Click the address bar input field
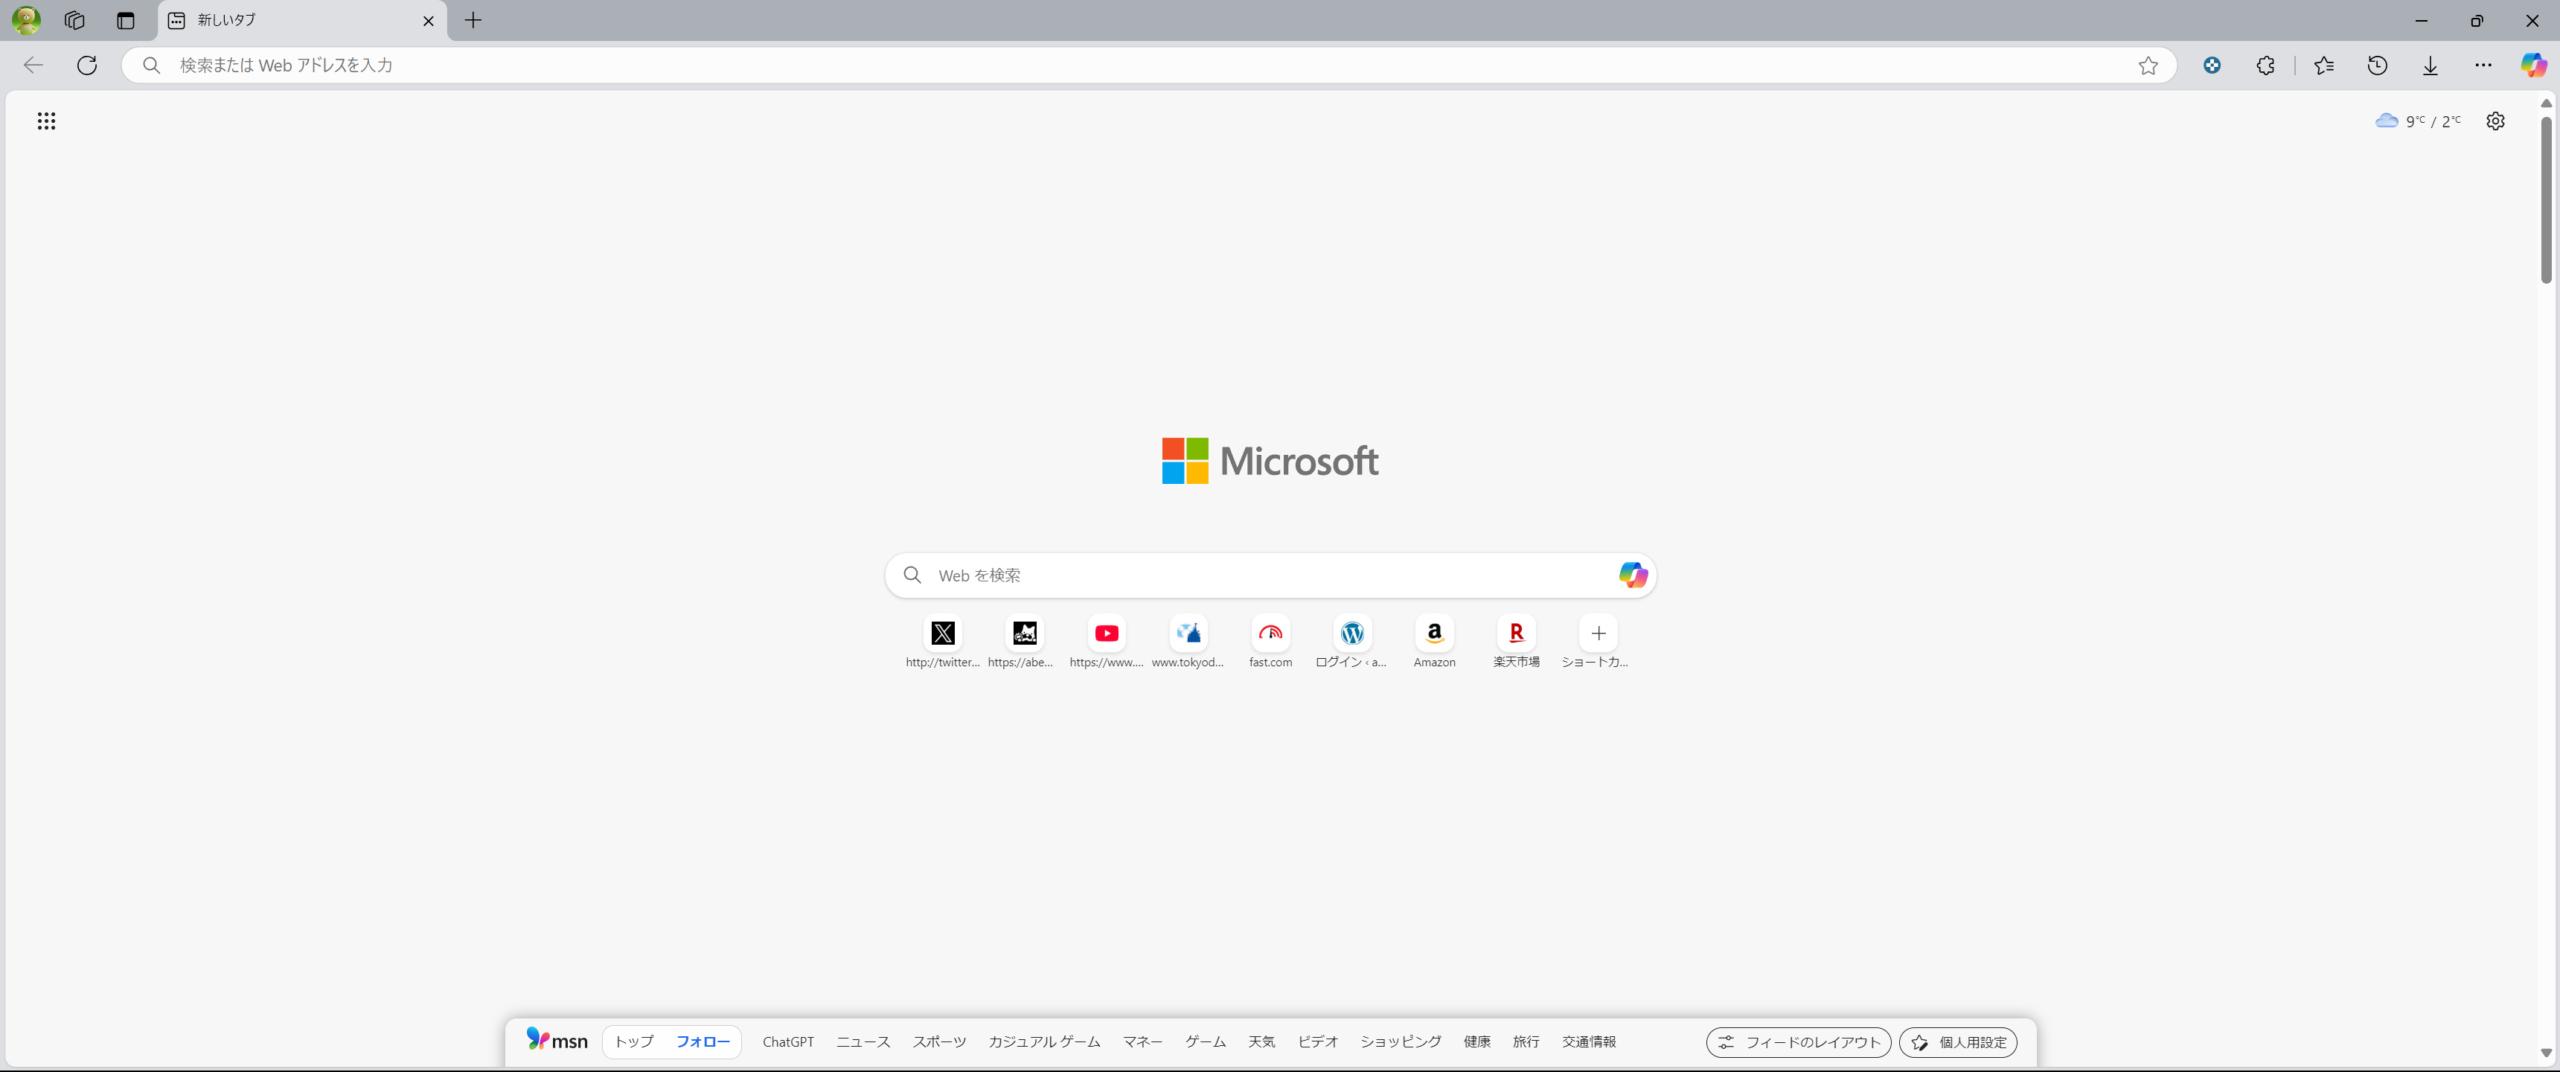Screen dimensions: 2560x1072 tap(1150, 65)
